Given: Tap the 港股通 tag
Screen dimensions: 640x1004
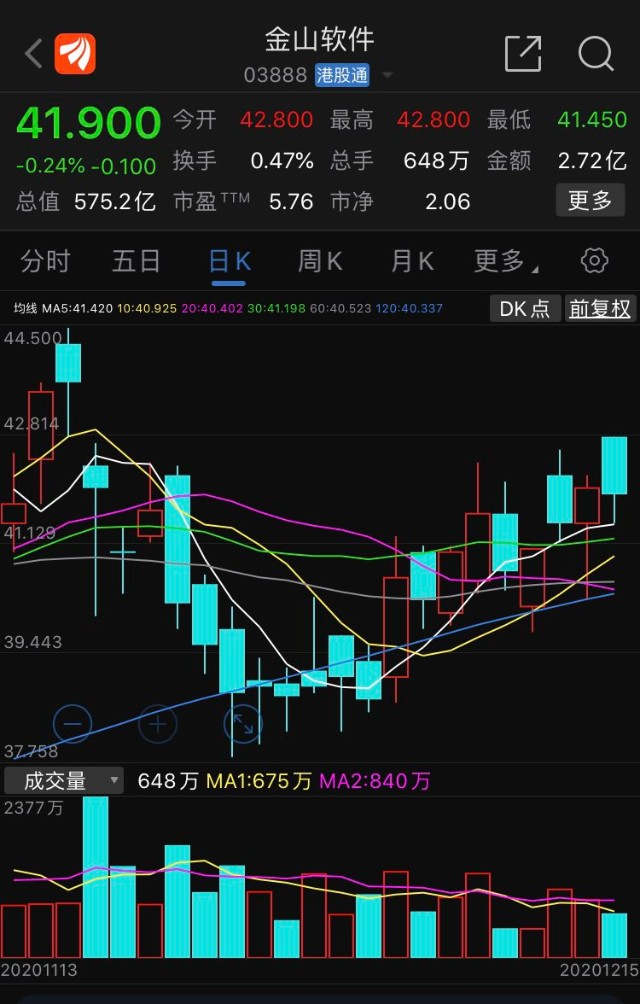Looking at the screenshot, I should coord(342,76).
